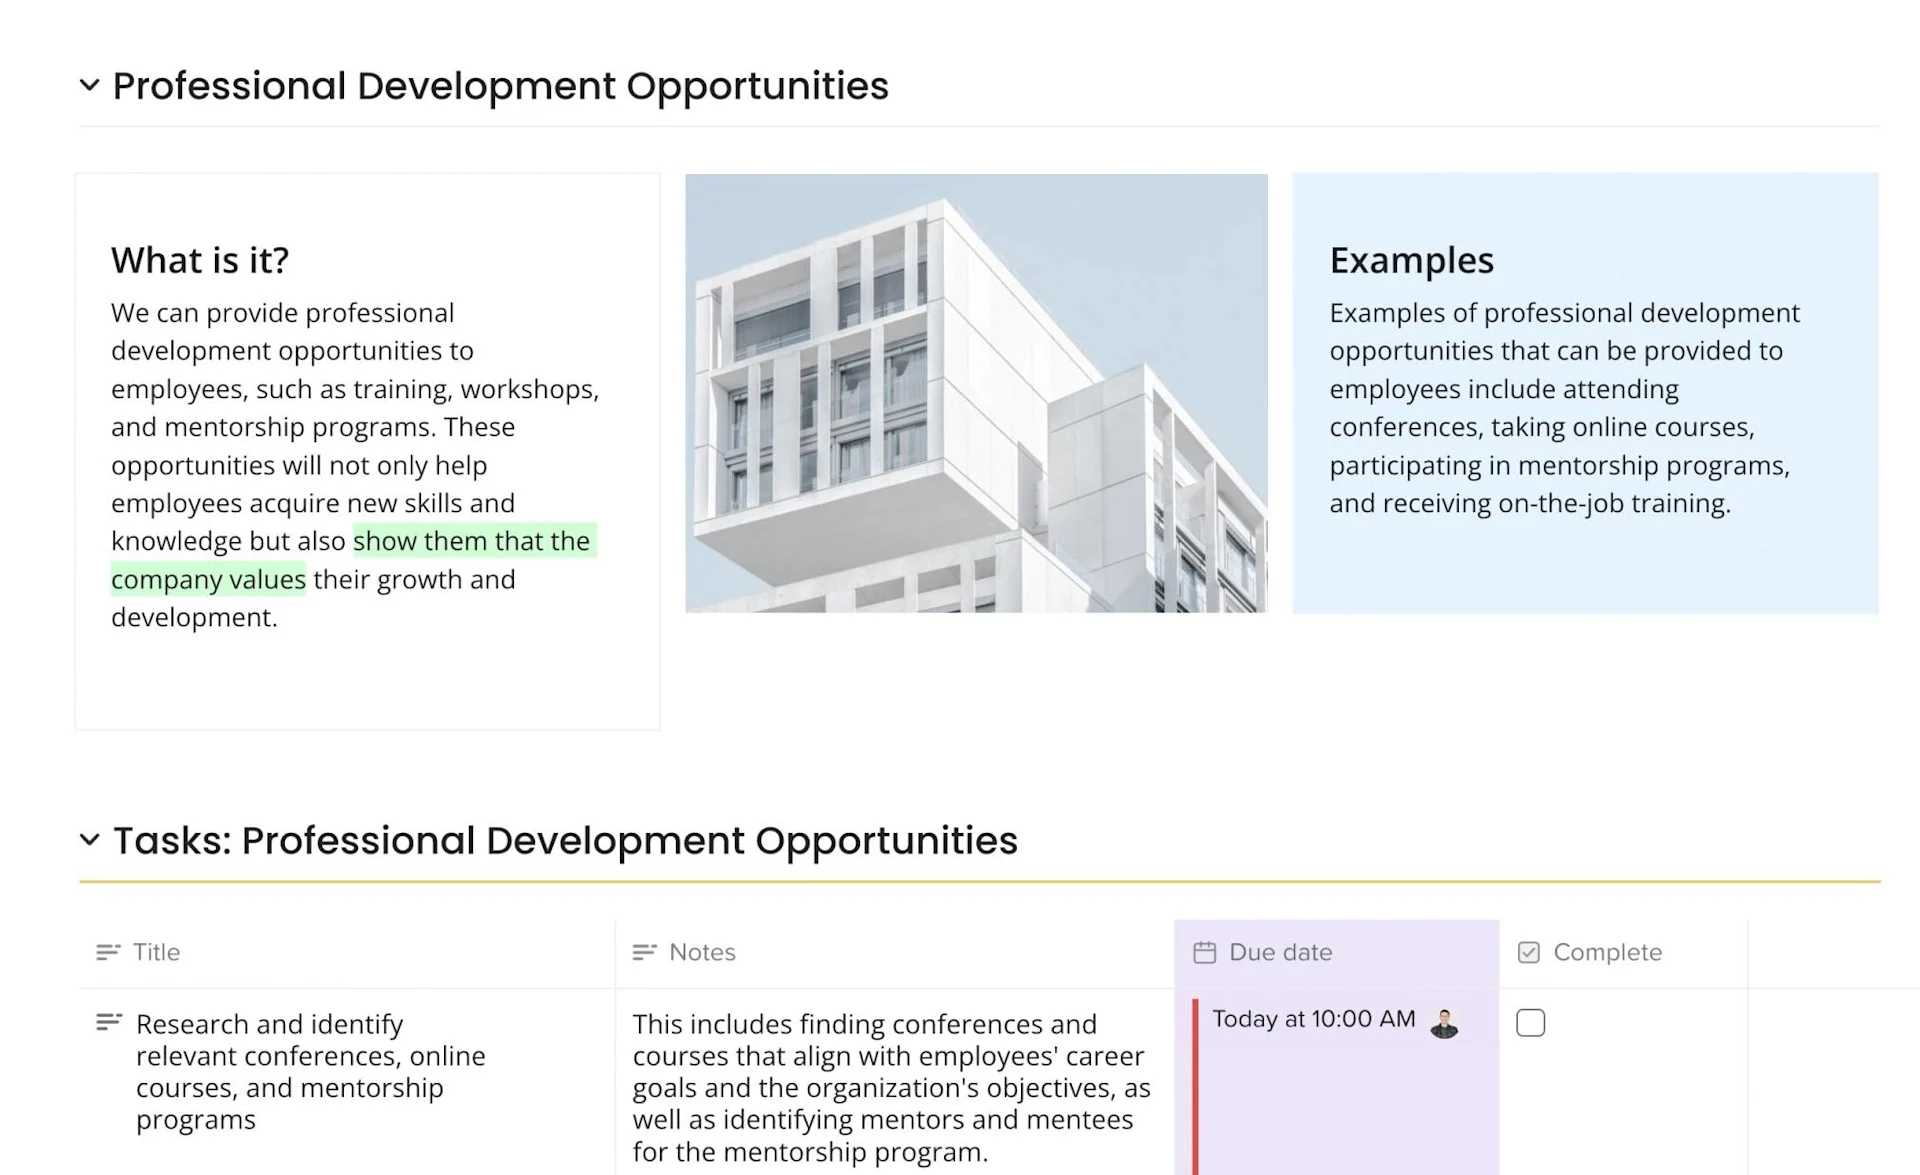Click the checkbox icon in Complete header

(x=1528, y=952)
